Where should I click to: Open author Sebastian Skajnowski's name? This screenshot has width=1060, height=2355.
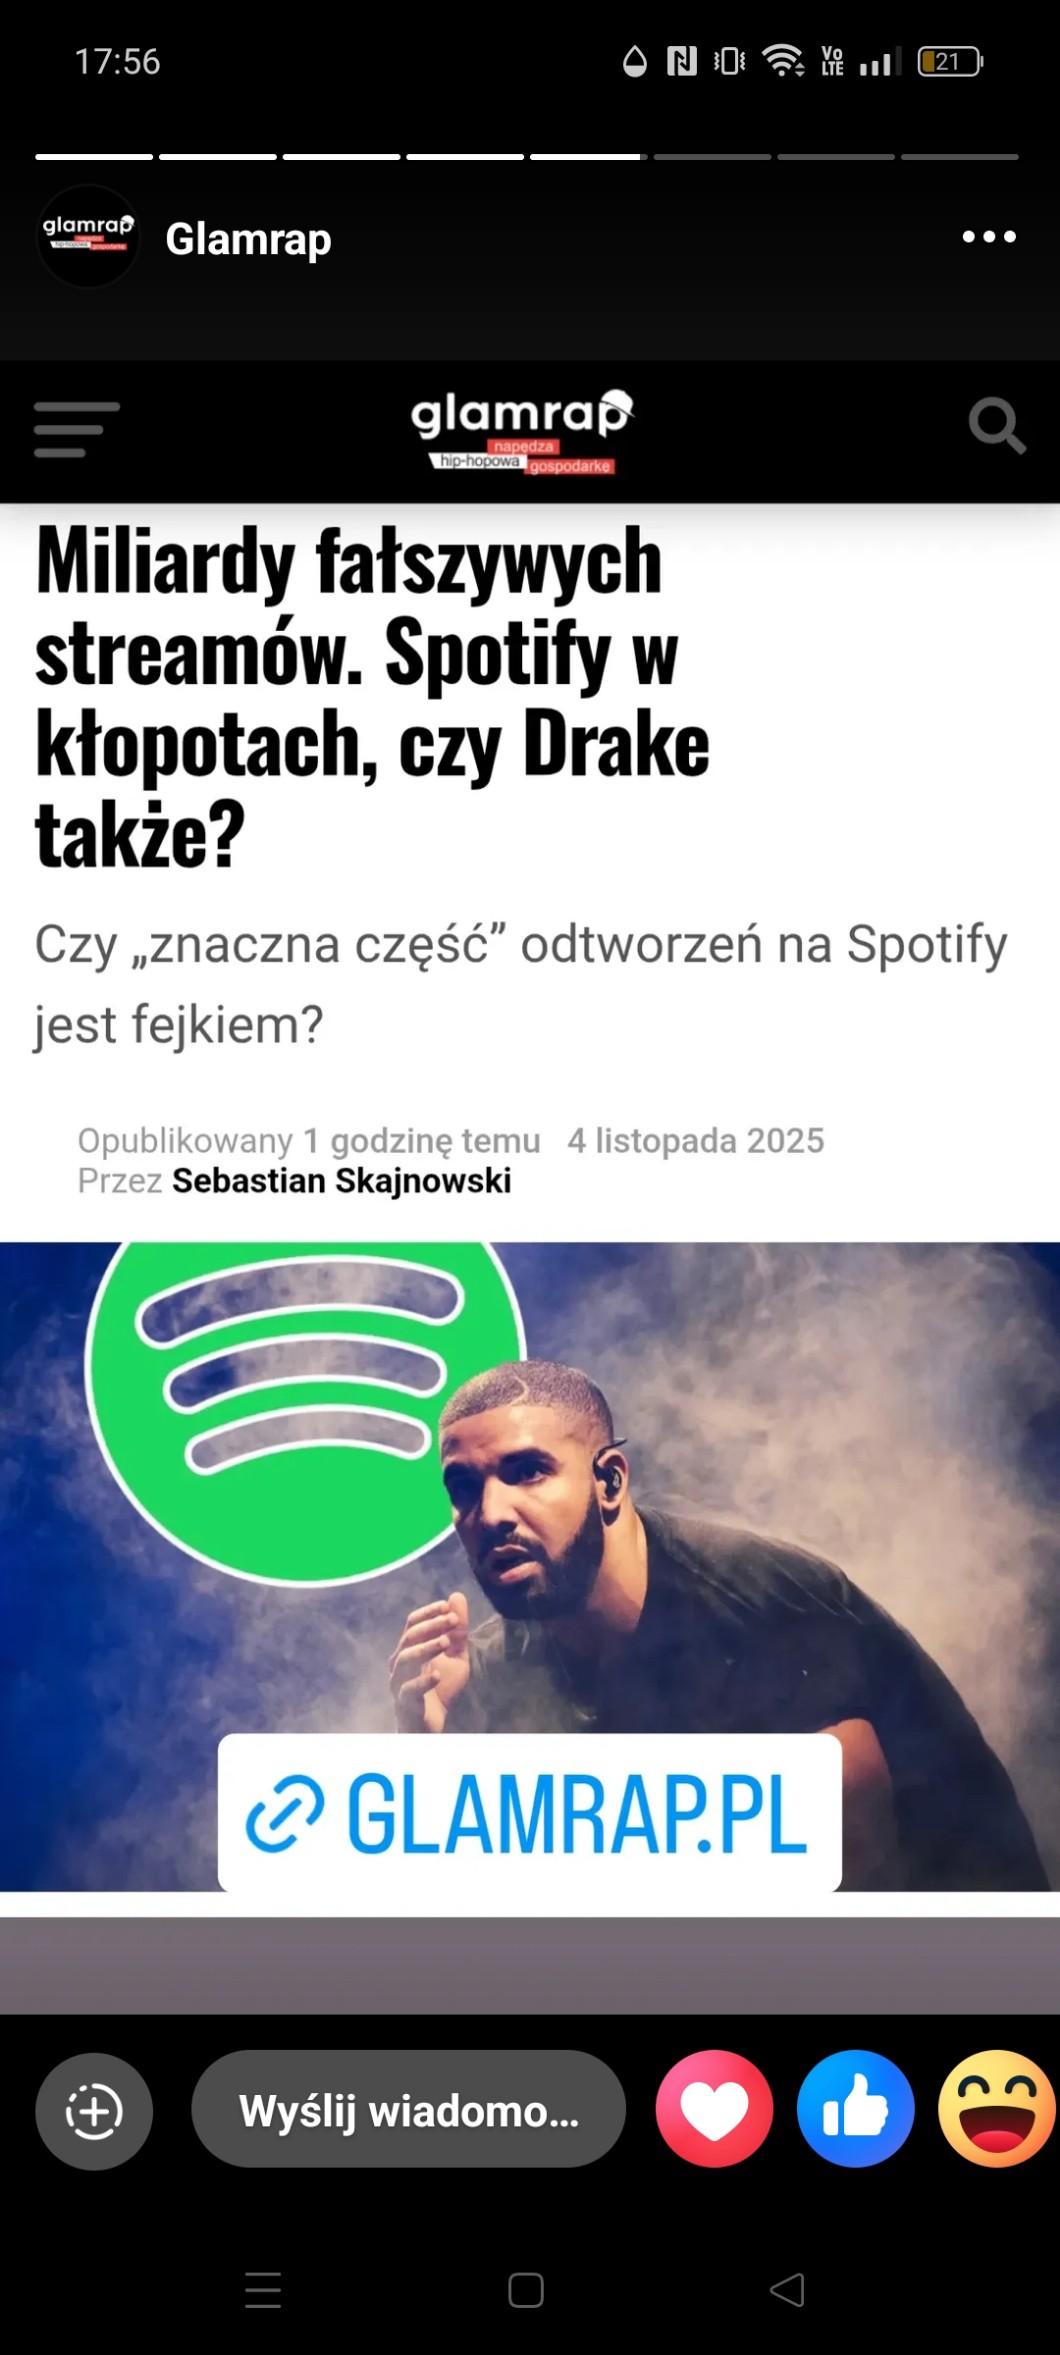342,1181
